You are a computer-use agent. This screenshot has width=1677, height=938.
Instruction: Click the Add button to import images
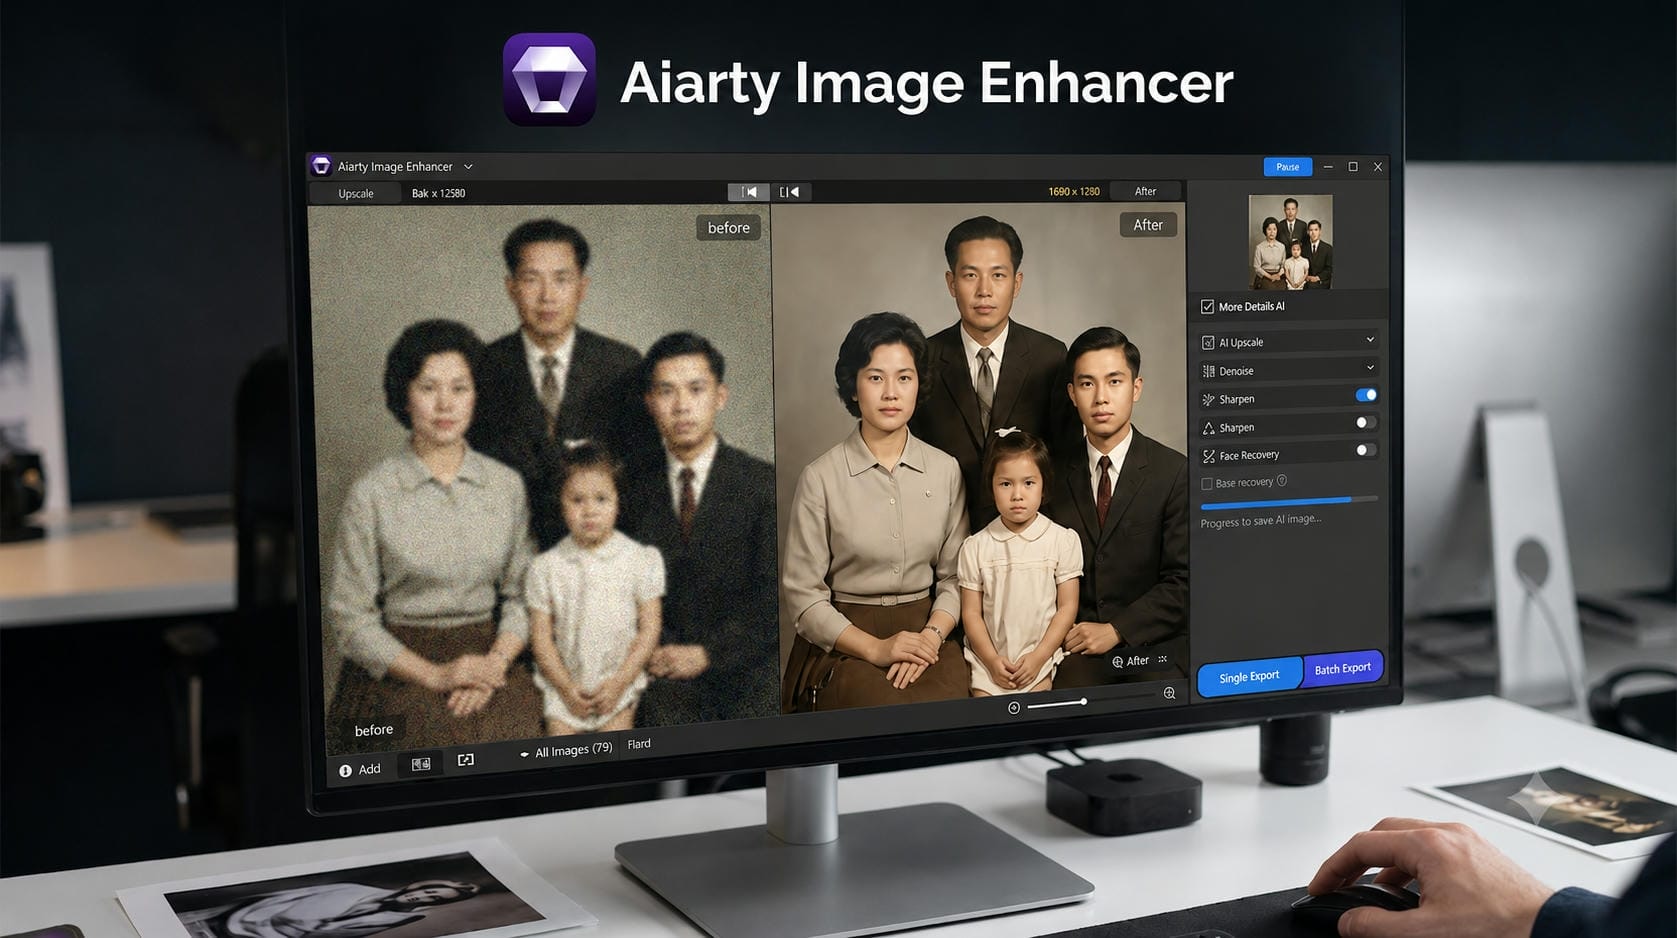[x=360, y=770]
